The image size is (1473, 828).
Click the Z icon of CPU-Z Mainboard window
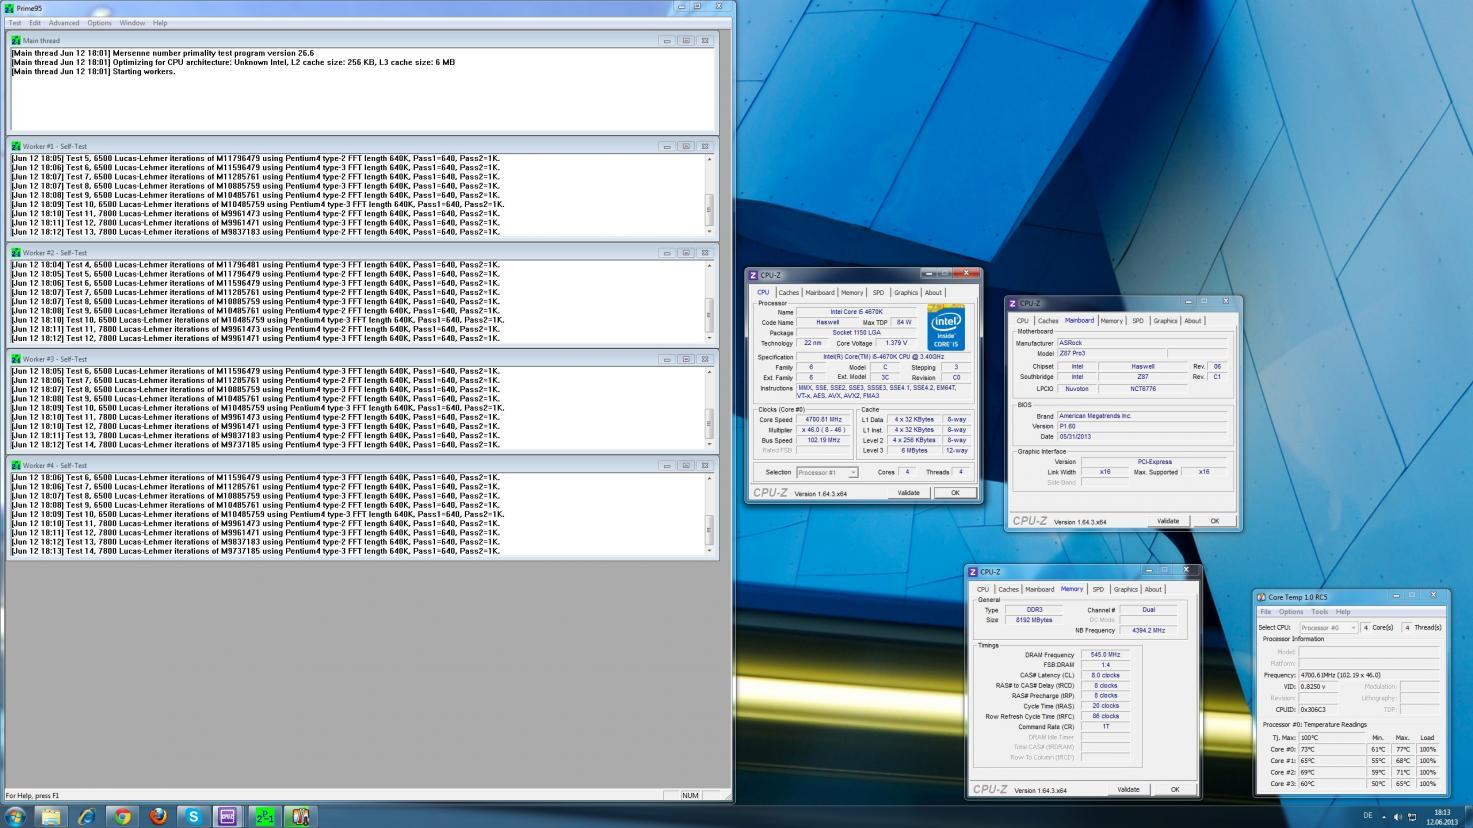pos(1013,303)
